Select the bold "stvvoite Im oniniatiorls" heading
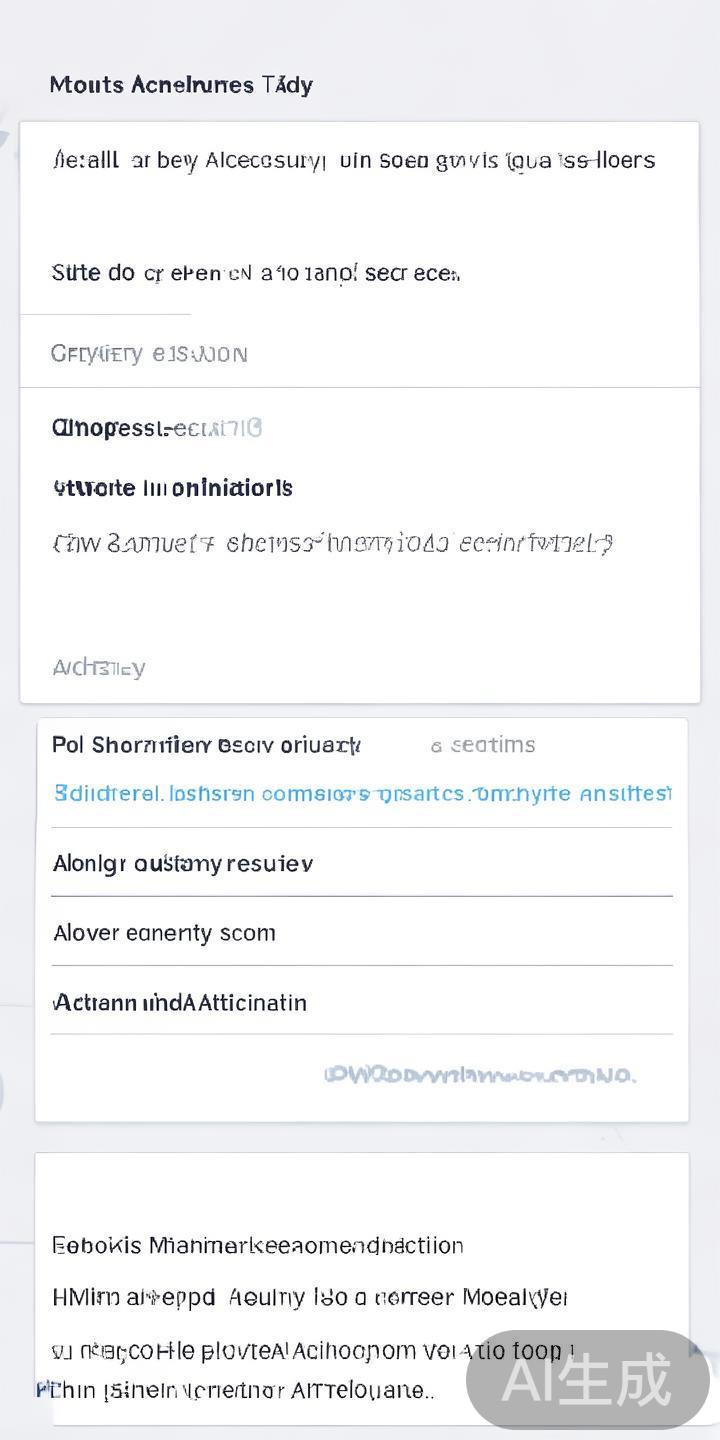The width and height of the screenshot is (720, 1440). (172, 488)
